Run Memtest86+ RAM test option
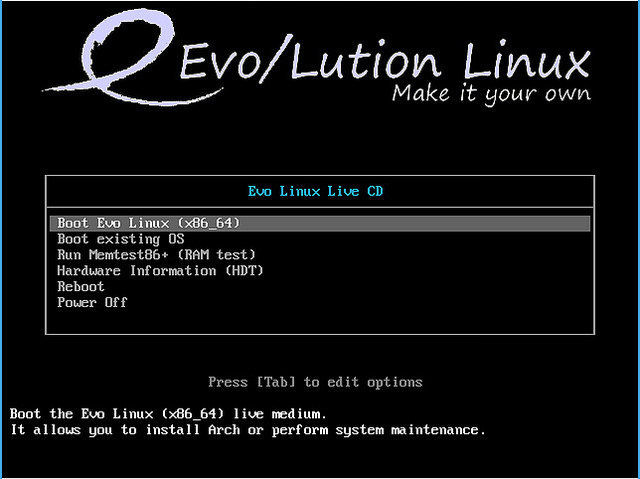Screen dimensions: 640x479 [156, 255]
